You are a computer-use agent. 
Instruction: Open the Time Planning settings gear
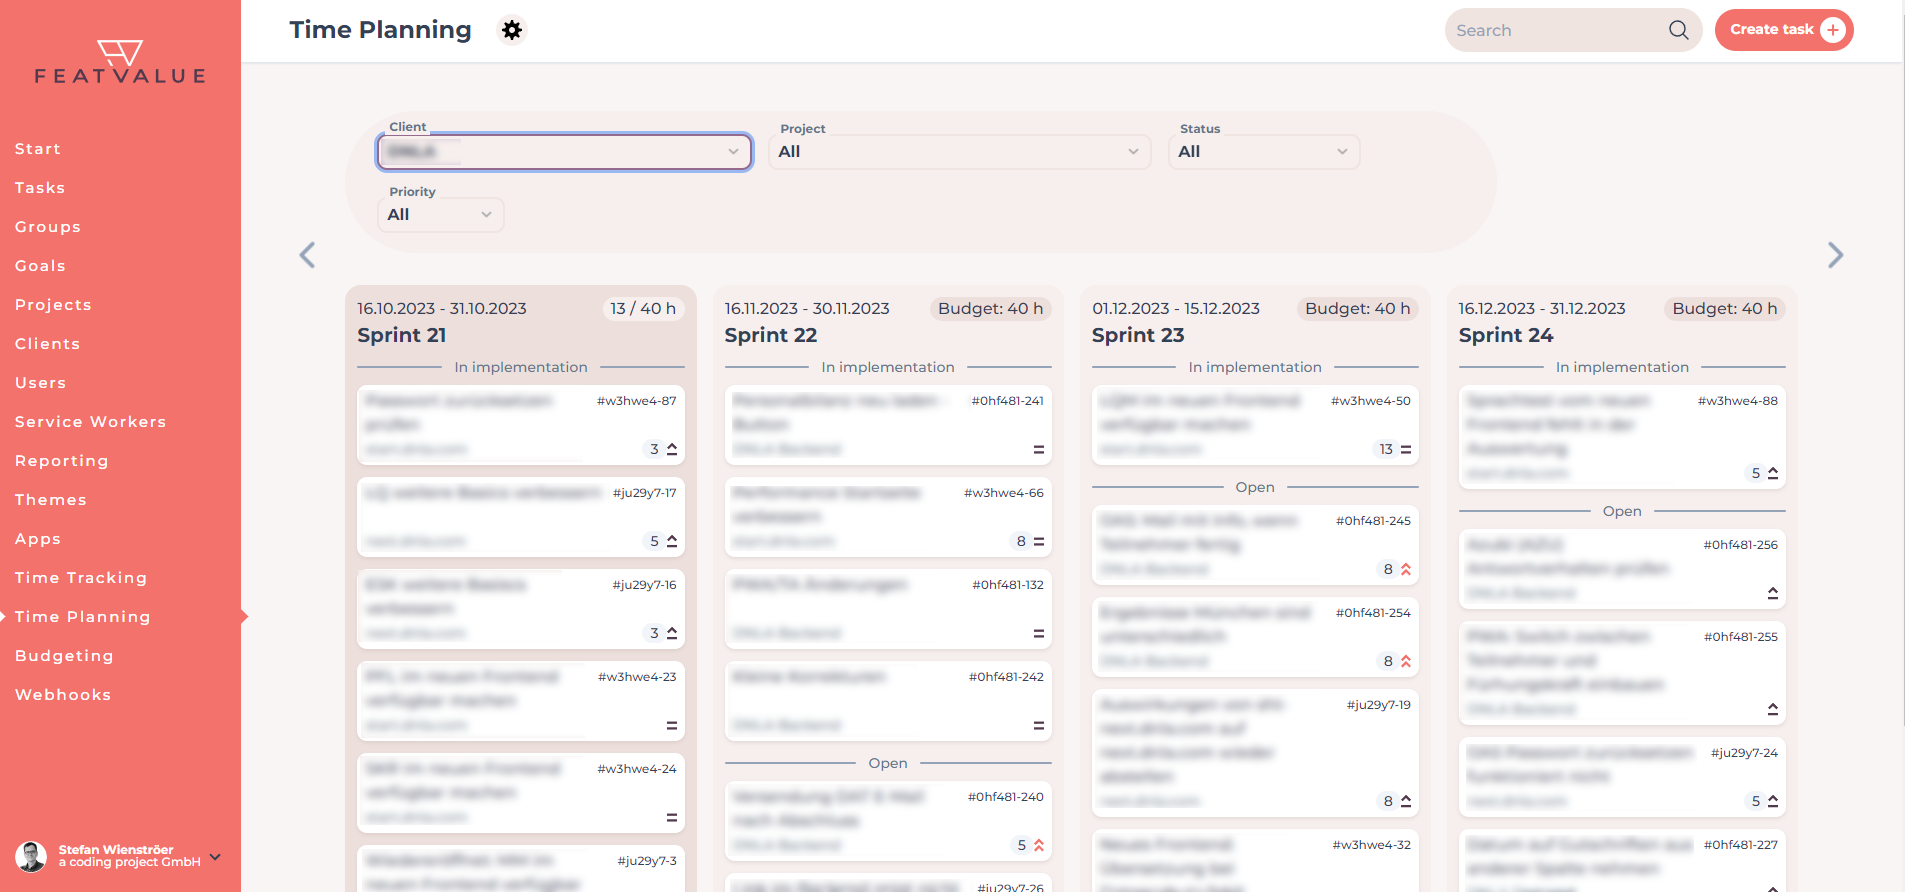pyautogui.click(x=512, y=30)
